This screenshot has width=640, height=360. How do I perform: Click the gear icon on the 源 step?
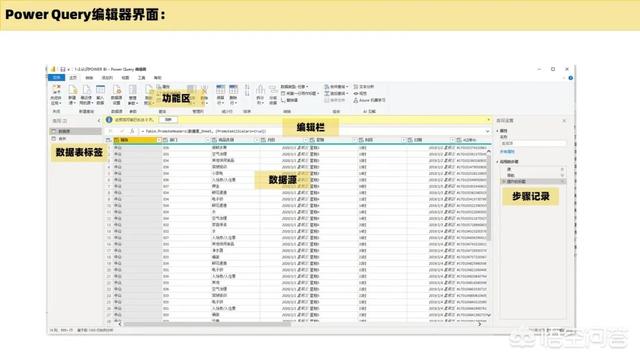(x=562, y=169)
